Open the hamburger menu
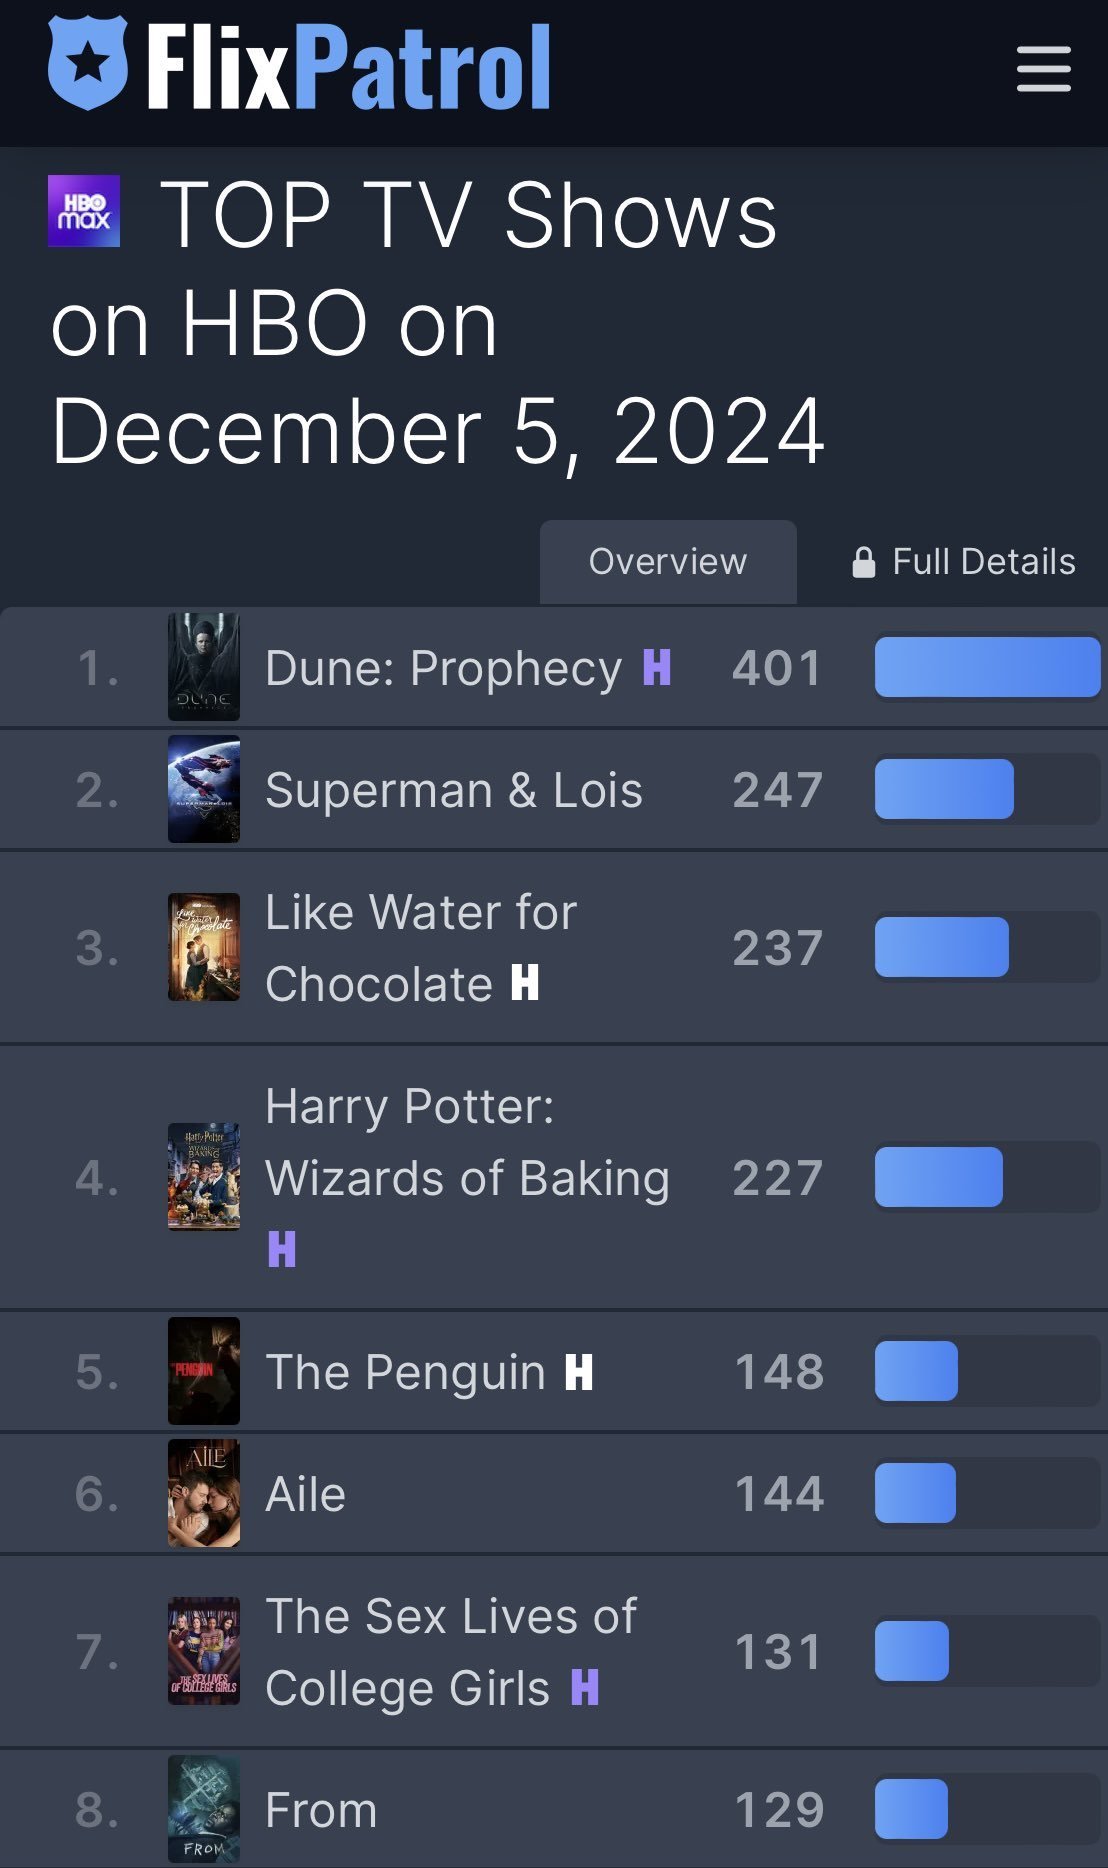The height and width of the screenshot is (1868, 1108). 1043,68
